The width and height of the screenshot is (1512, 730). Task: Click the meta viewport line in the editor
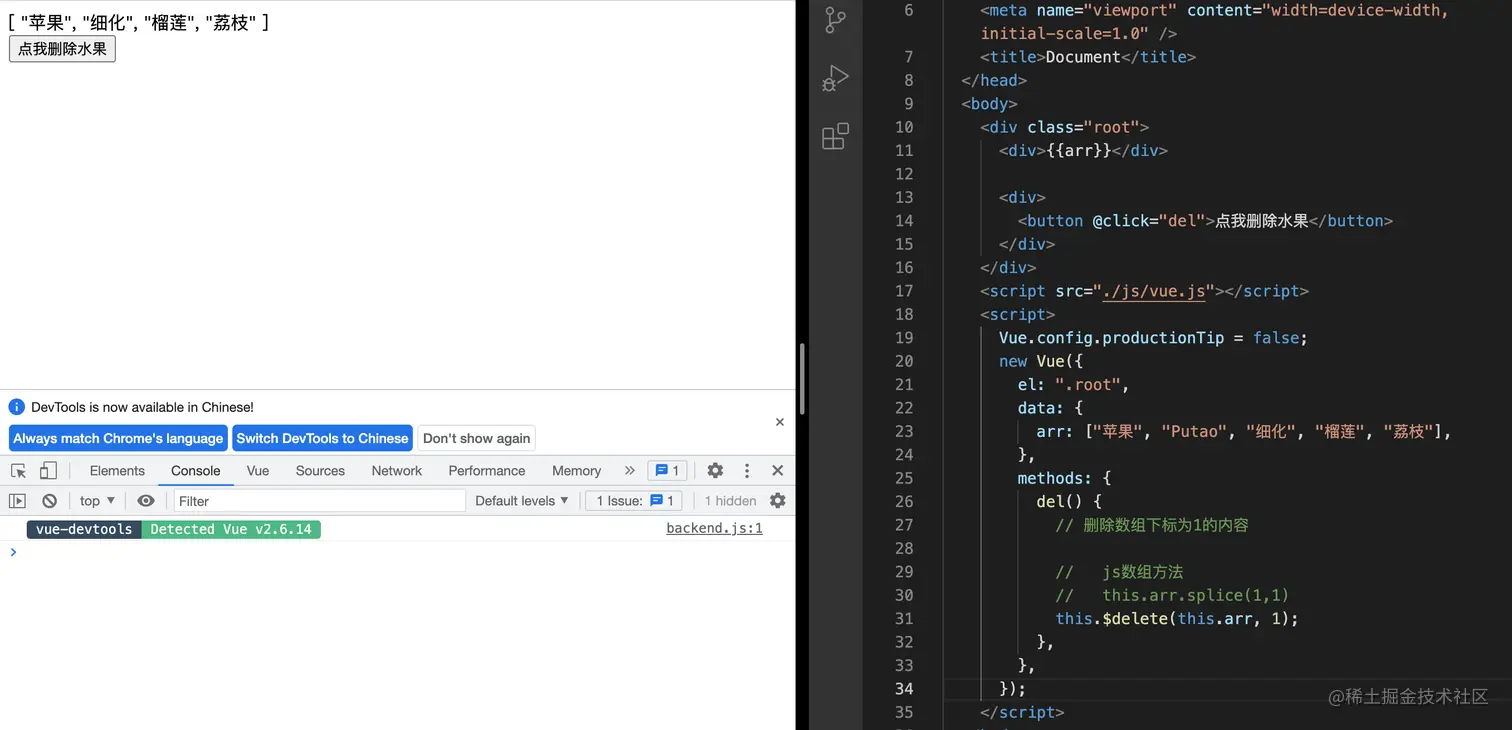point(1214,22)
